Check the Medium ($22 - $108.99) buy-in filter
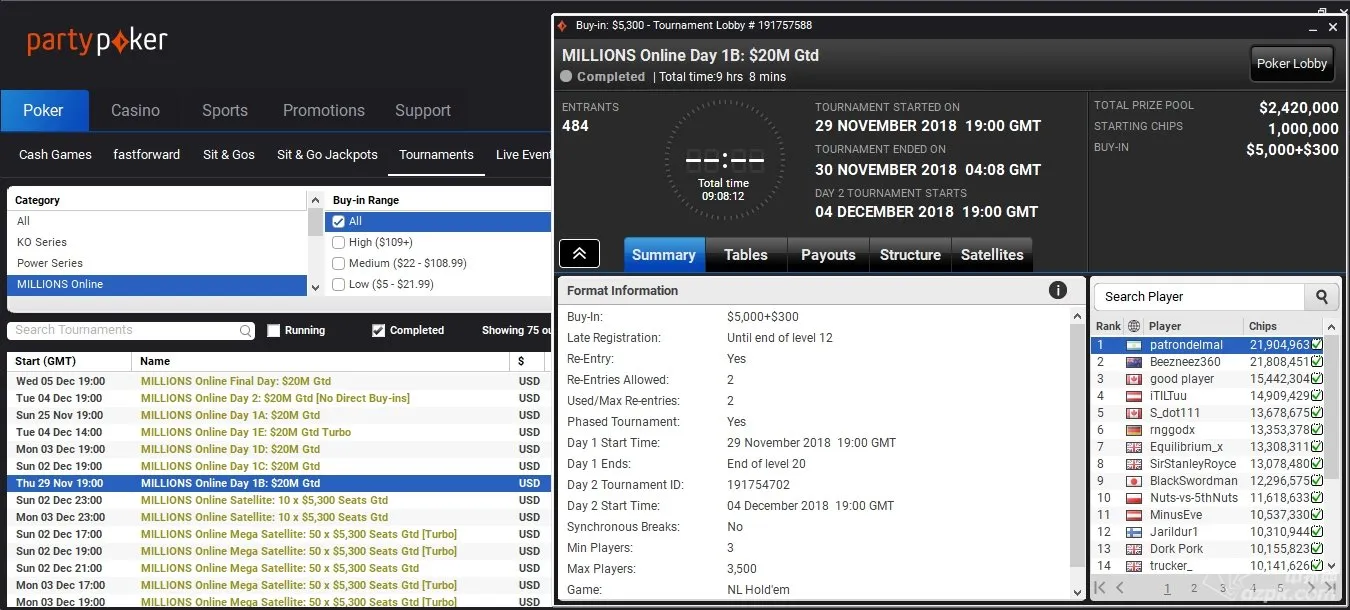1350x610 pixels. [339, 263]
